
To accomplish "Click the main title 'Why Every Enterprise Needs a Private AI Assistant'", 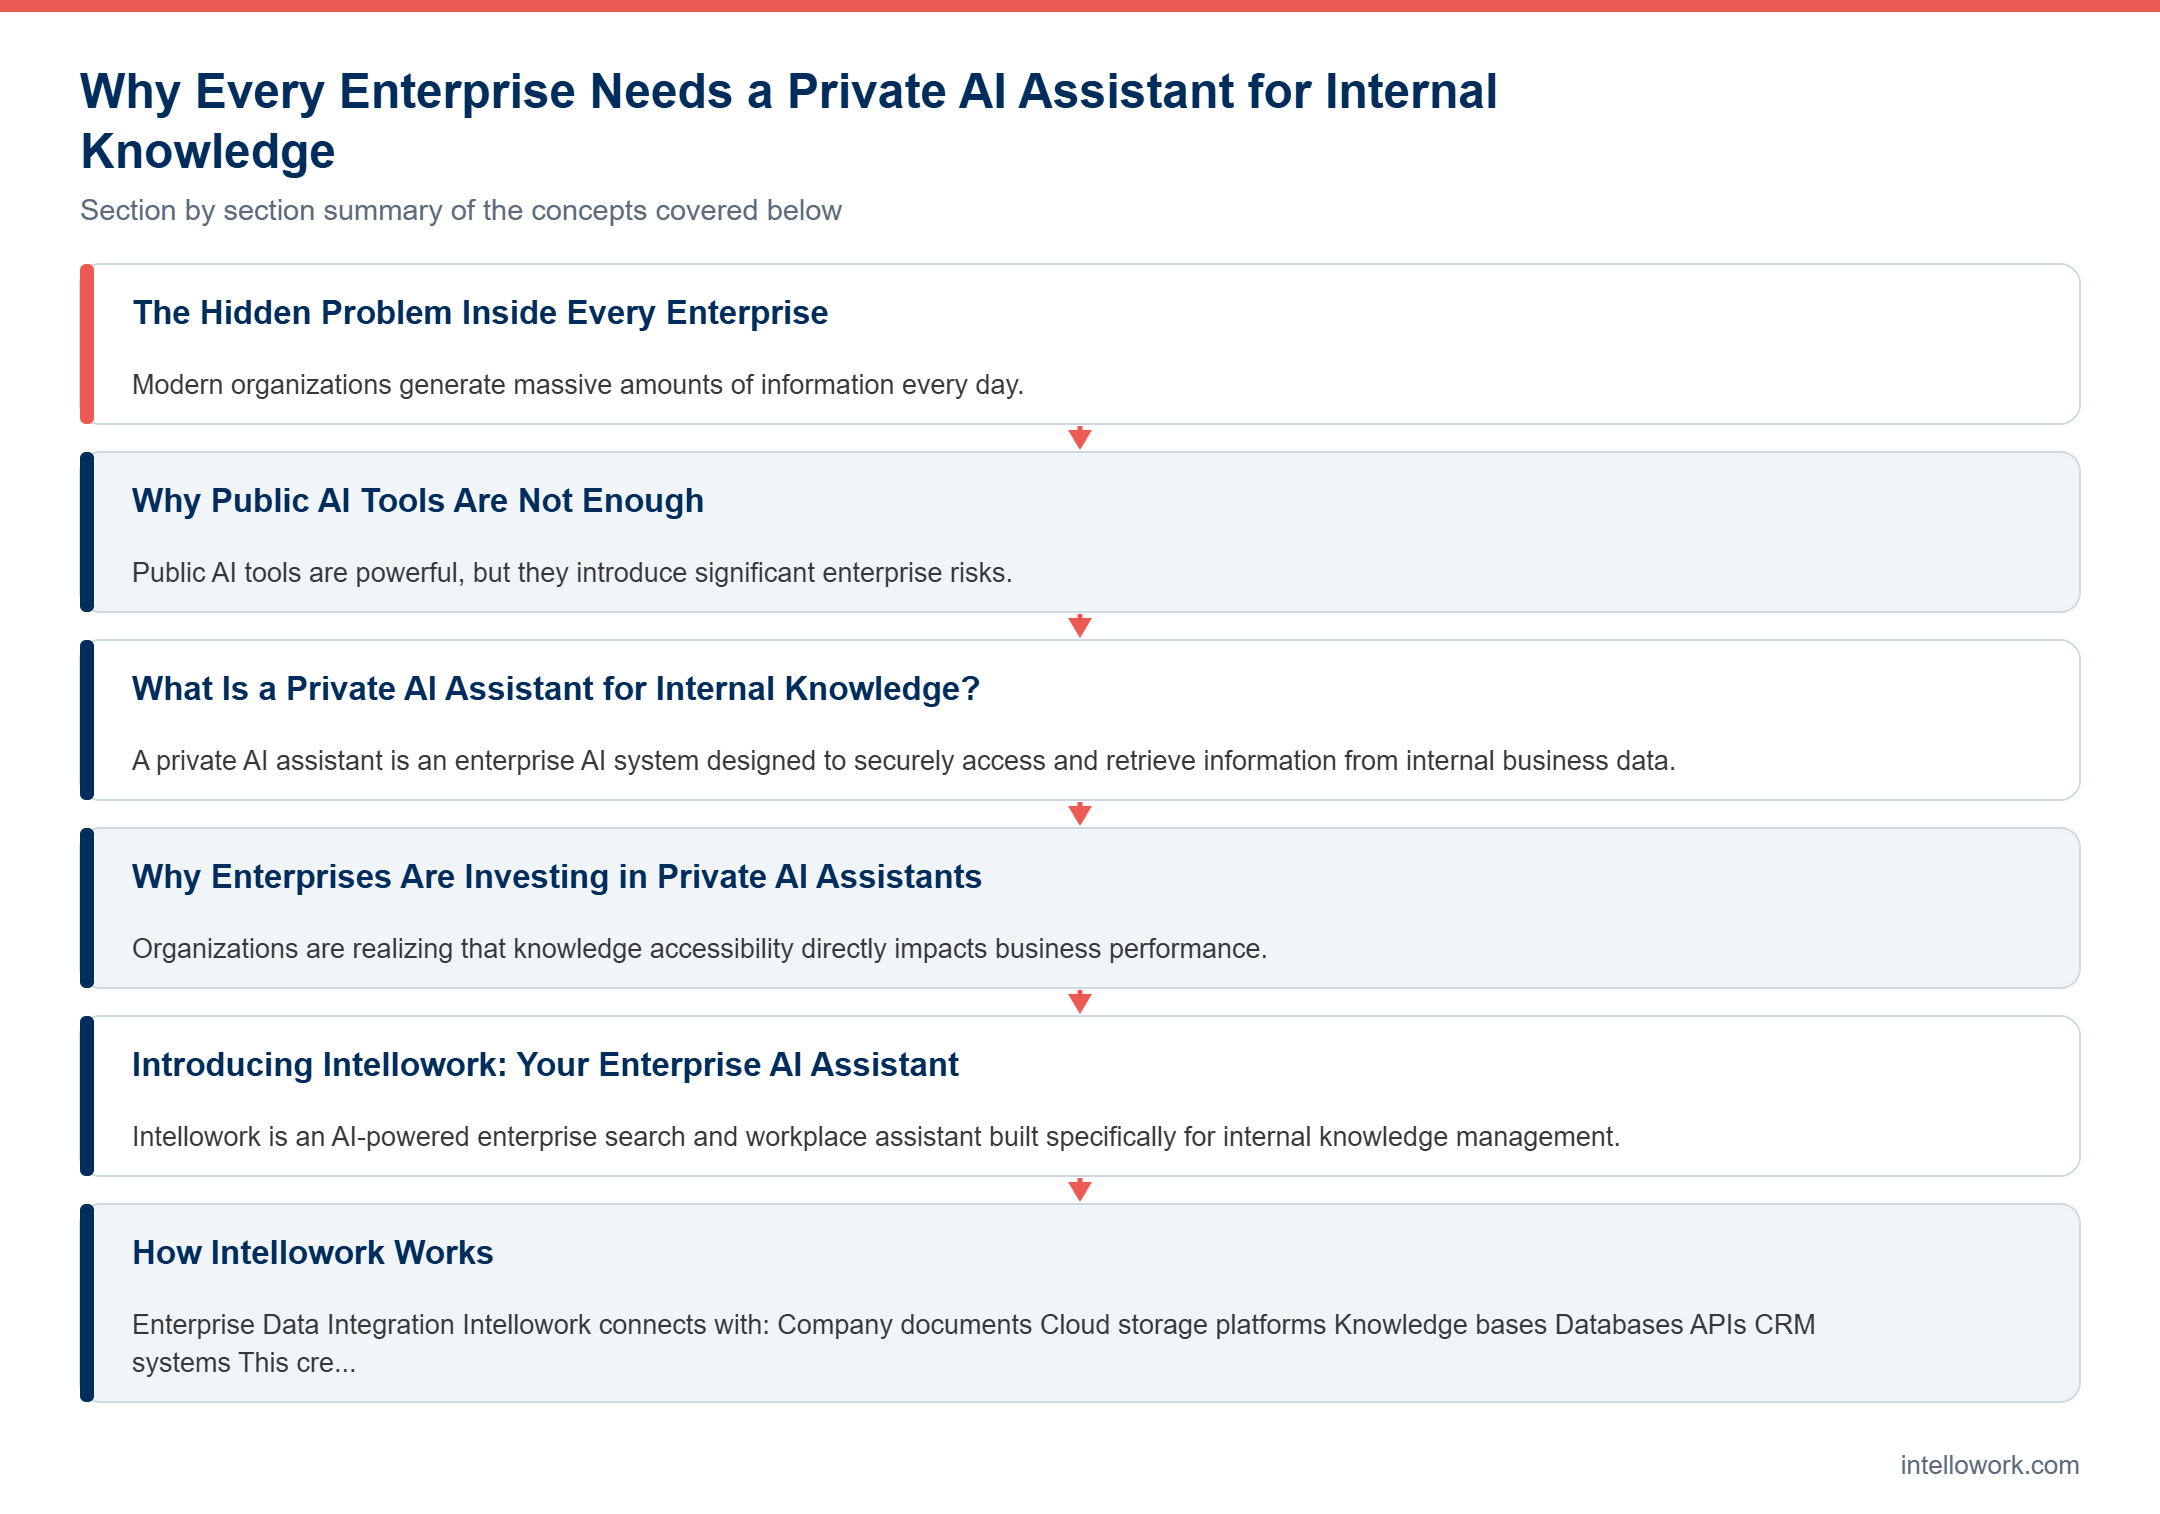I will (x=789, y=120).
